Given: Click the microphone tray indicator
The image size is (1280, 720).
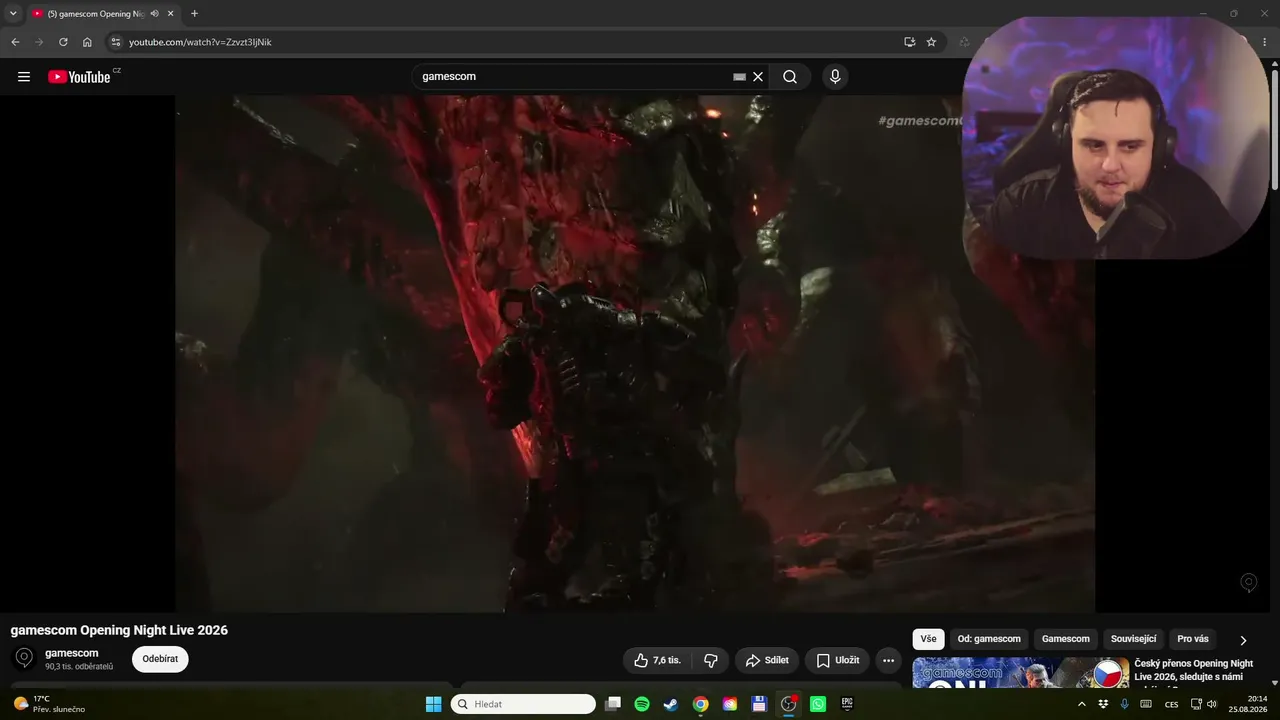Looking at the screenshot, I should click(1124, 704).
